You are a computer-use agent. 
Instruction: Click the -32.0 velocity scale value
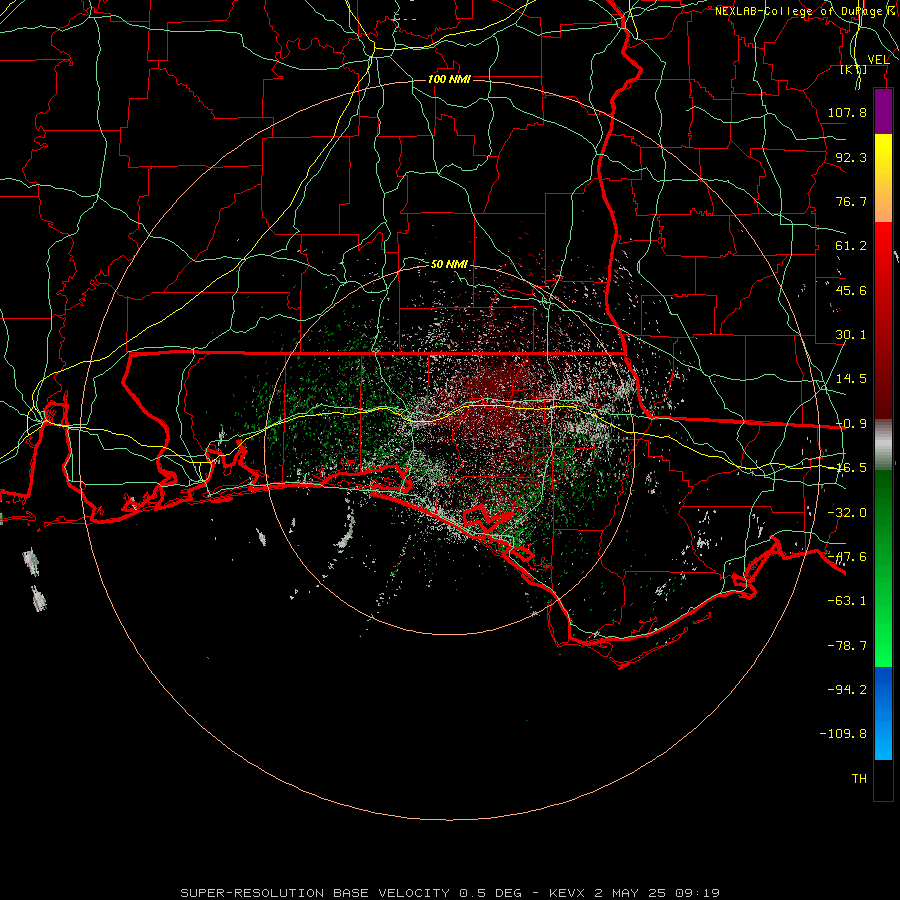(x=847, y=513)
